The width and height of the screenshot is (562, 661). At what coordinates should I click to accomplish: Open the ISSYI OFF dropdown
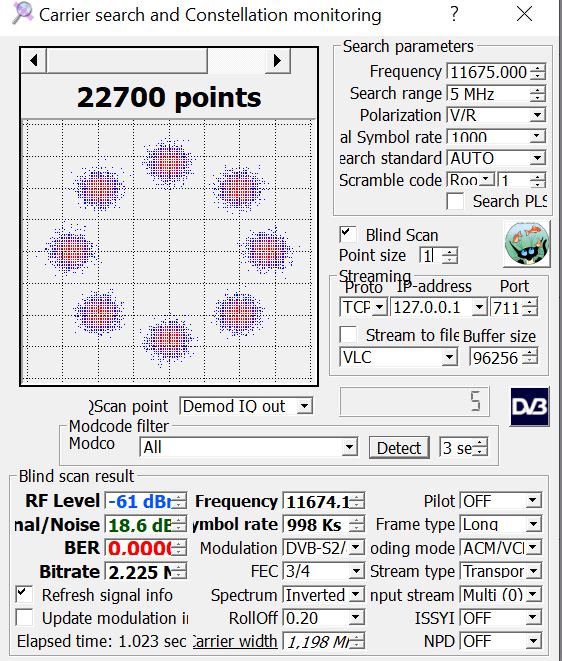[x=533, y=618]
